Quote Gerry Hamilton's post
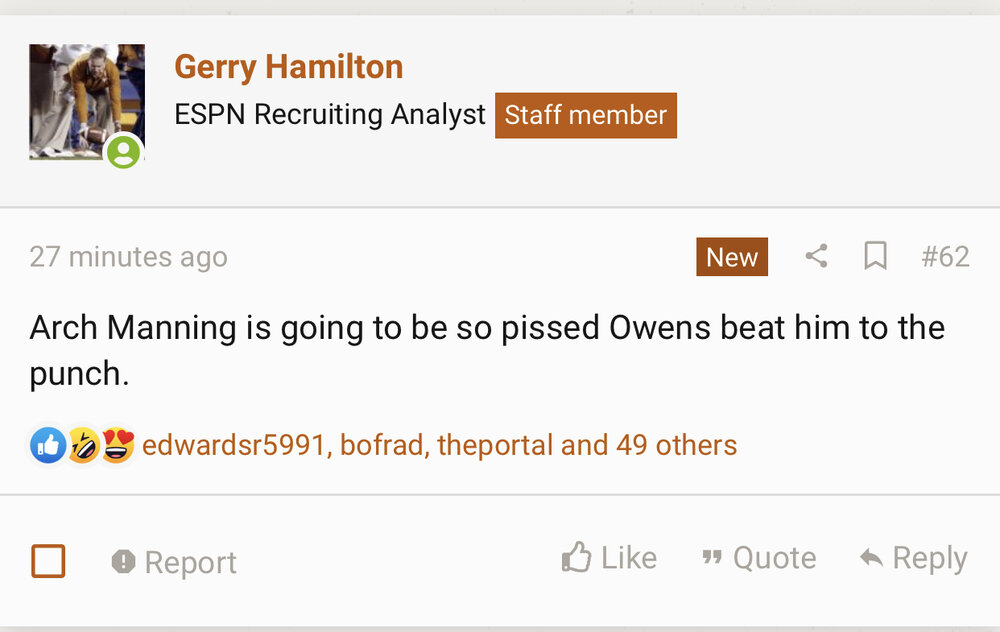The image size is (1000, 632). [759, 558]
